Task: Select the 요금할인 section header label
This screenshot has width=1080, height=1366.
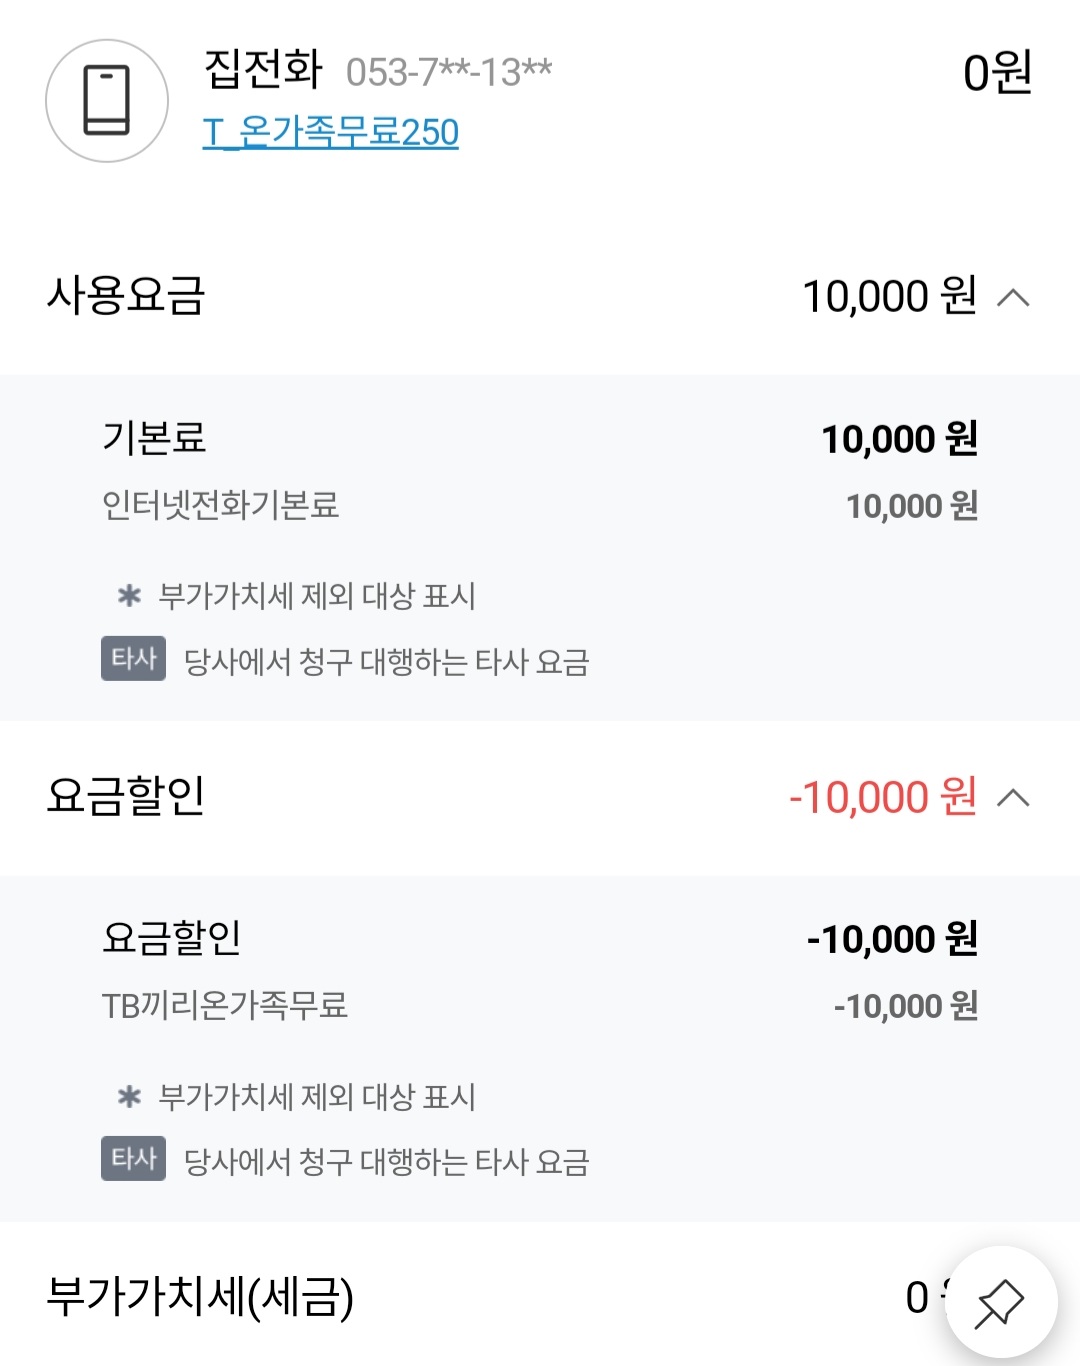Action: point(126,797)
